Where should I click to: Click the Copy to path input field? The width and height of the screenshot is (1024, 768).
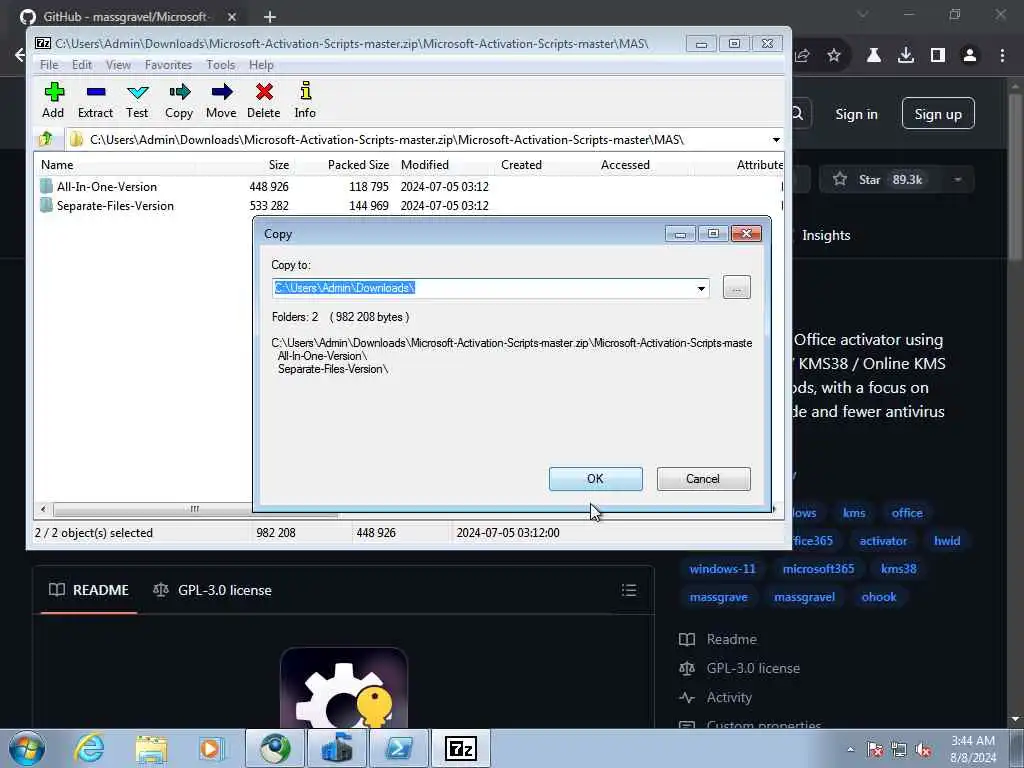[x=483, y=288]
